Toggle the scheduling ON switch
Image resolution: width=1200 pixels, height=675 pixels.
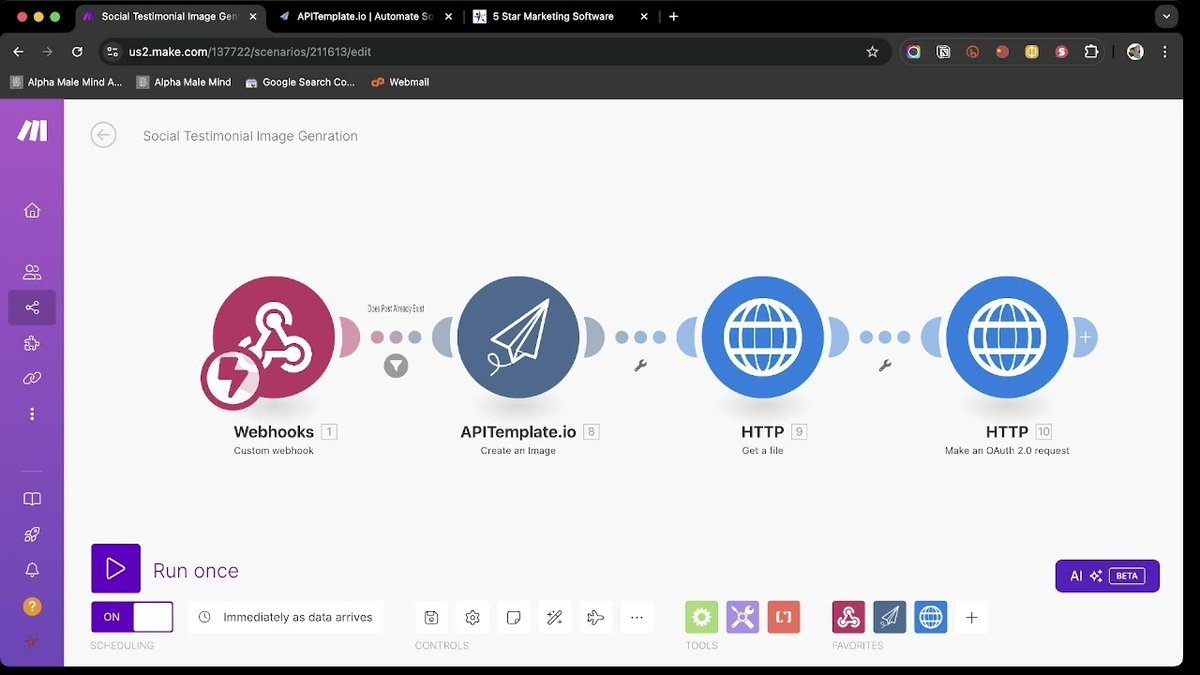[x=132, y=617]
